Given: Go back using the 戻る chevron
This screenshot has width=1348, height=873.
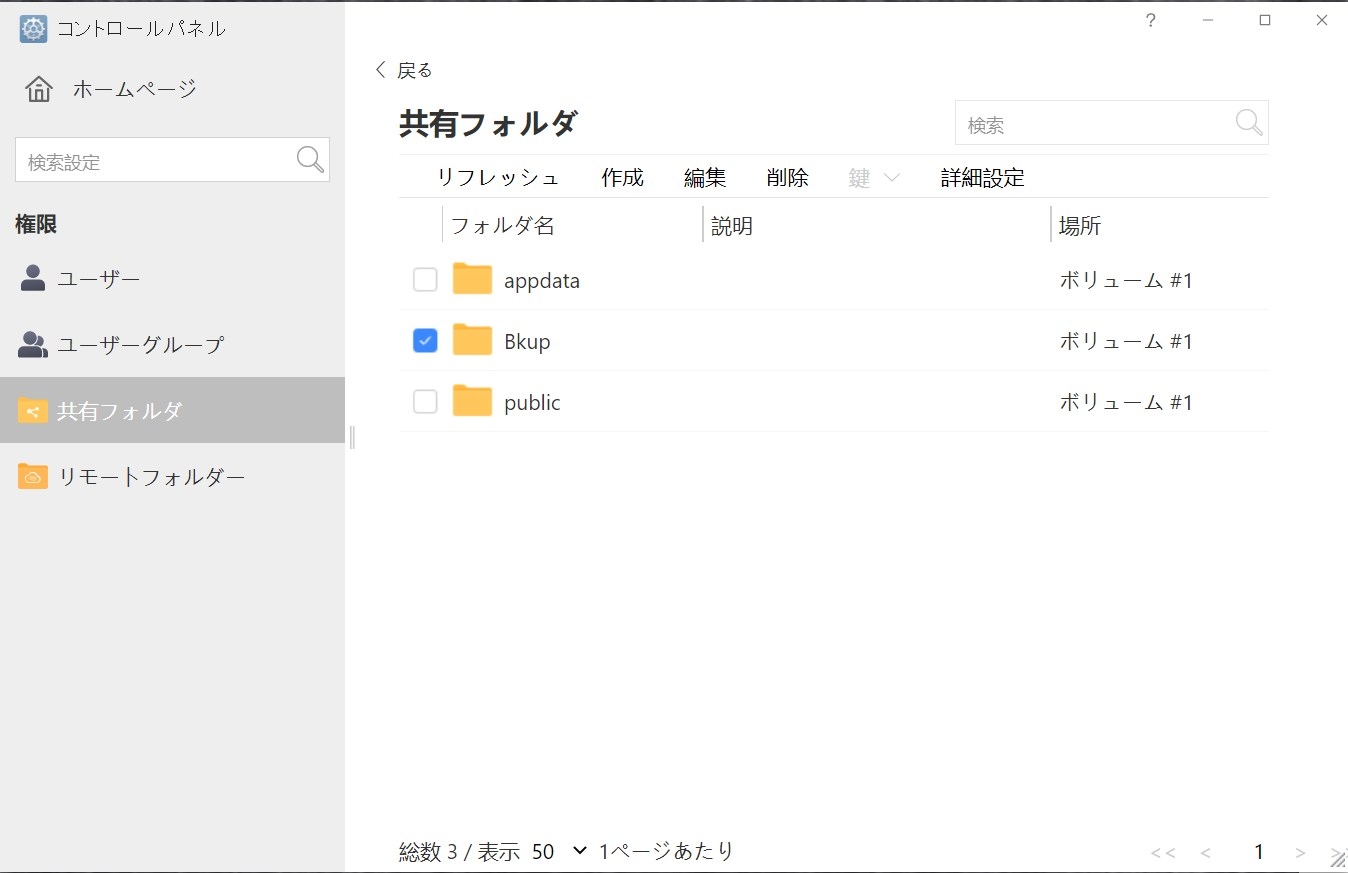Looking at the screenshot, I should coord(381,70).
